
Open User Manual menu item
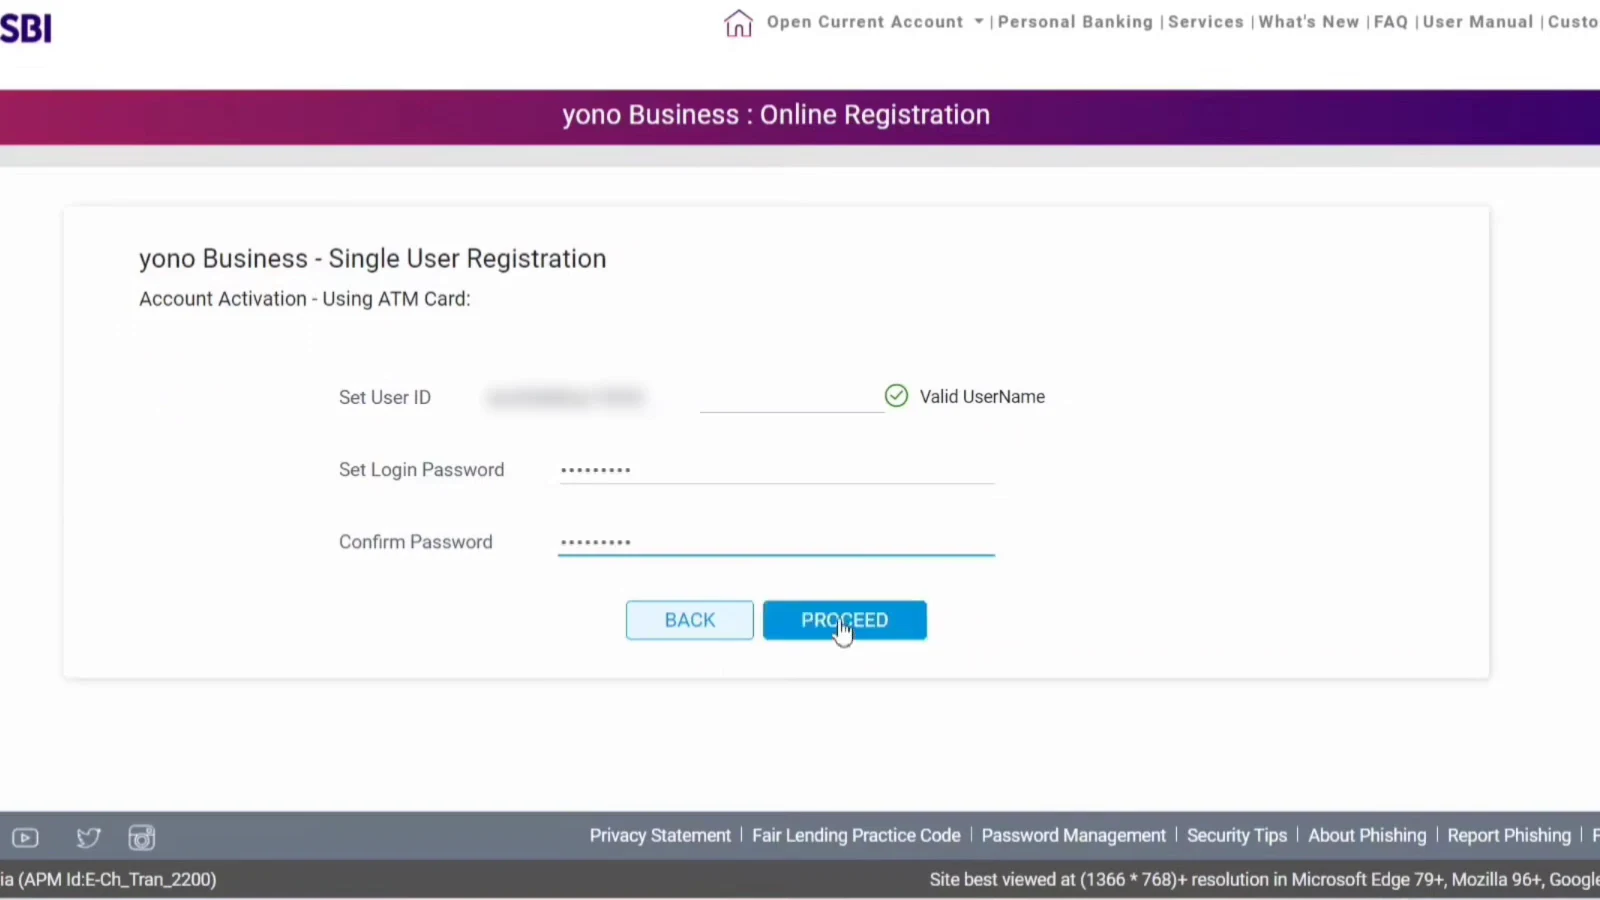click(x=1478, y=22)
